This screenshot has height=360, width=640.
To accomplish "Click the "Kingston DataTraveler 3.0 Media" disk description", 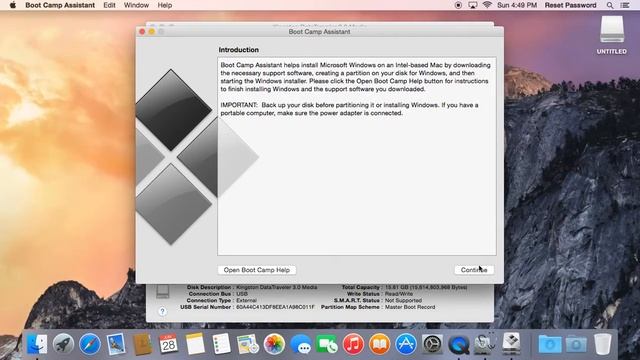I will (277, 287).
